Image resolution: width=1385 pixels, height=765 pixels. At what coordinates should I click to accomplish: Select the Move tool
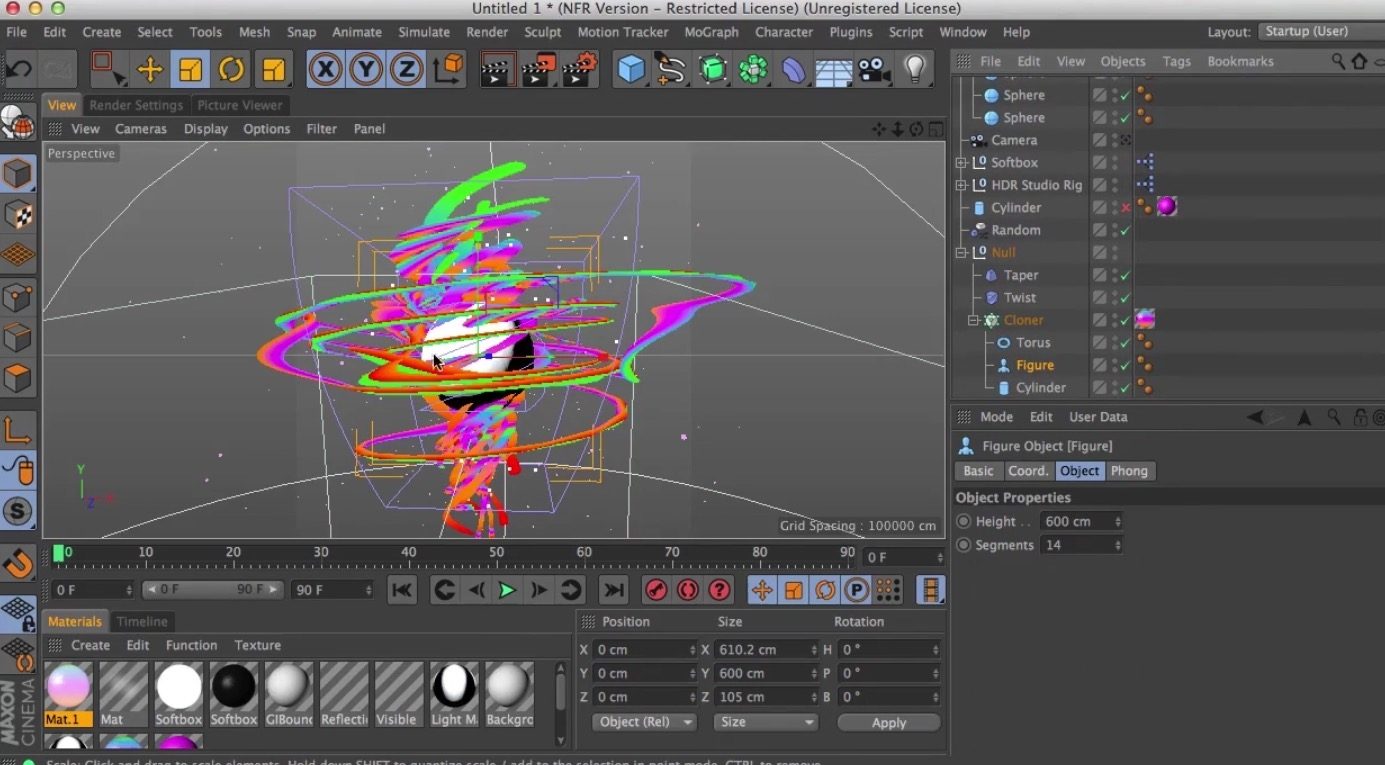coord(150,69)
